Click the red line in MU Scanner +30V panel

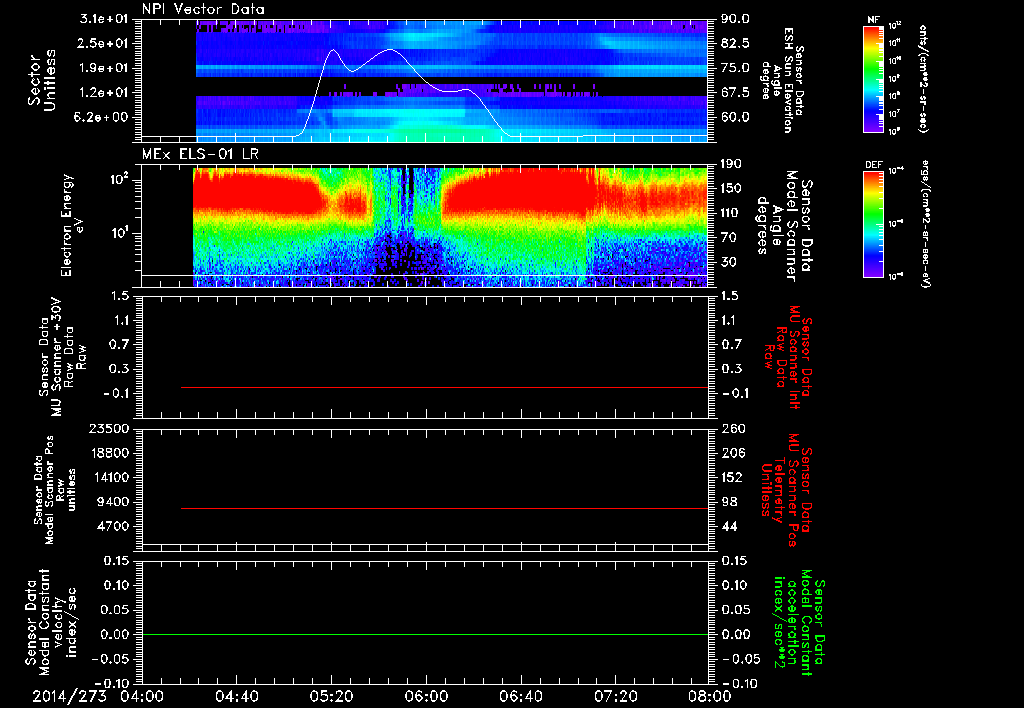point(444,387)
